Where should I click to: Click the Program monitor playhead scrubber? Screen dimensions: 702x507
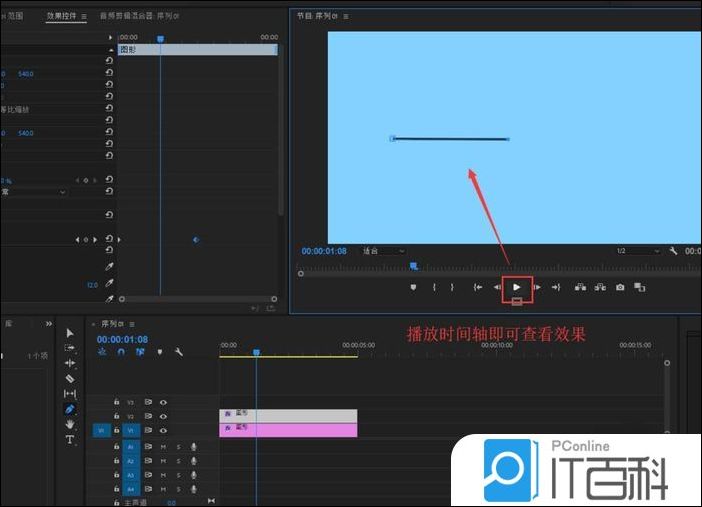pyautogui.click(x=414, y=266)
